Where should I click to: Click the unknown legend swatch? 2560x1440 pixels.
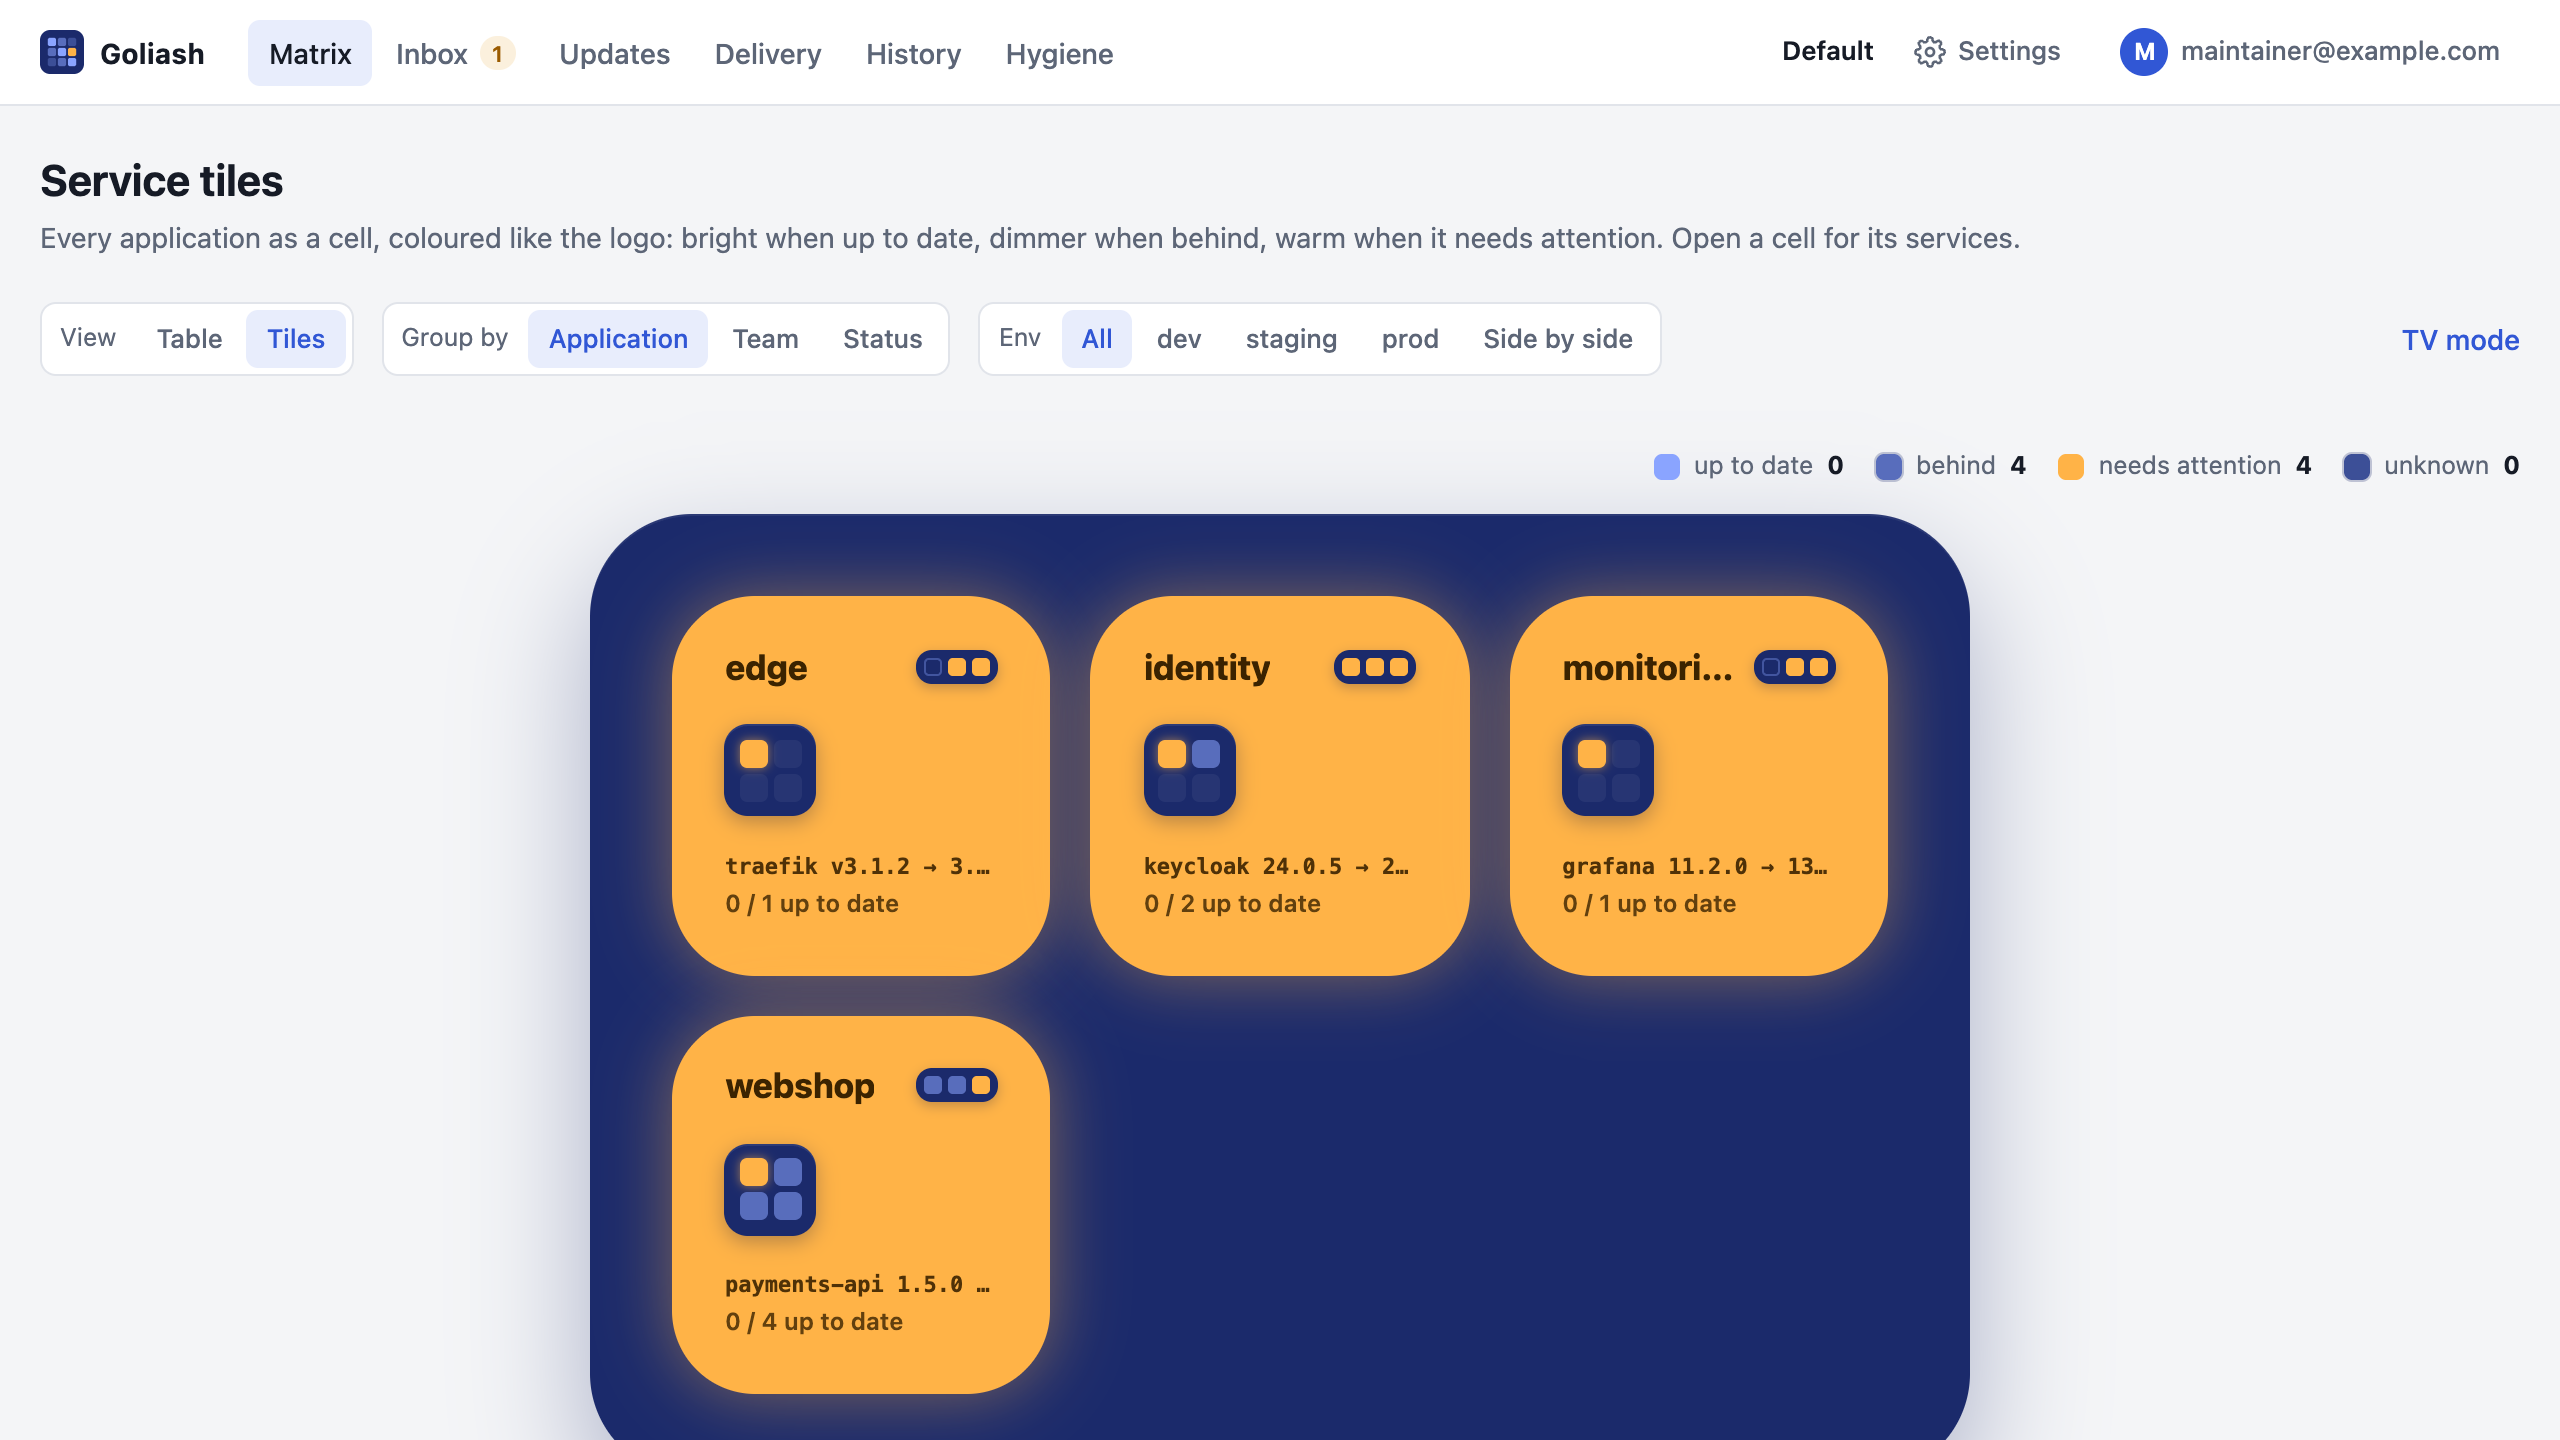coord(2357,467)
